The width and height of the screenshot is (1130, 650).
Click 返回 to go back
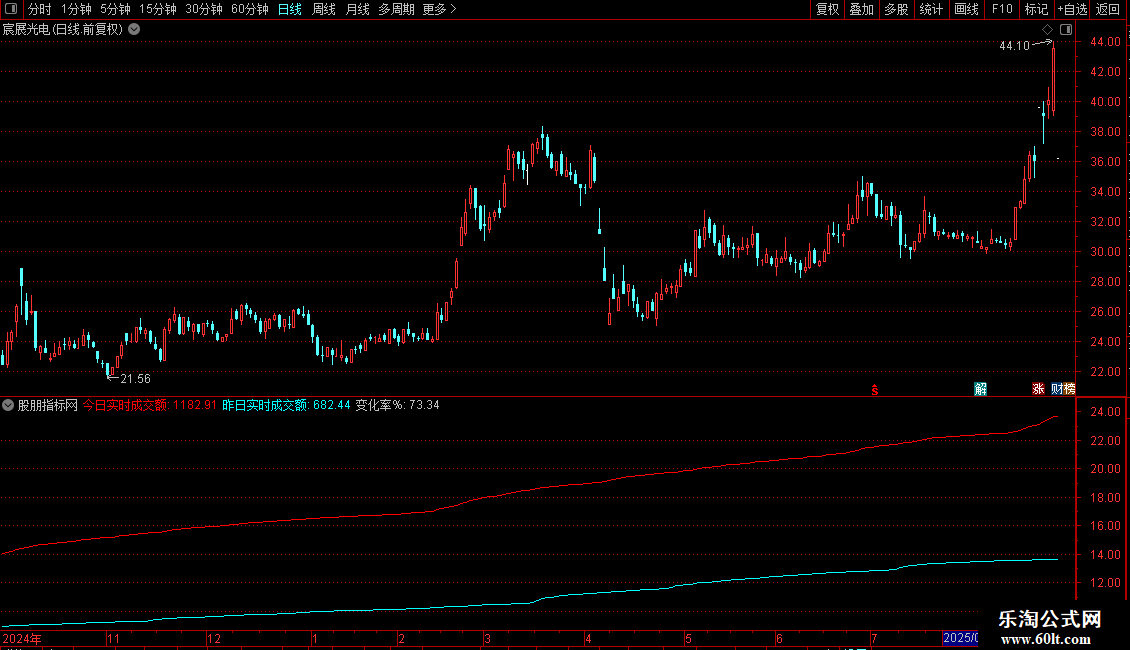pos(1108,9)
